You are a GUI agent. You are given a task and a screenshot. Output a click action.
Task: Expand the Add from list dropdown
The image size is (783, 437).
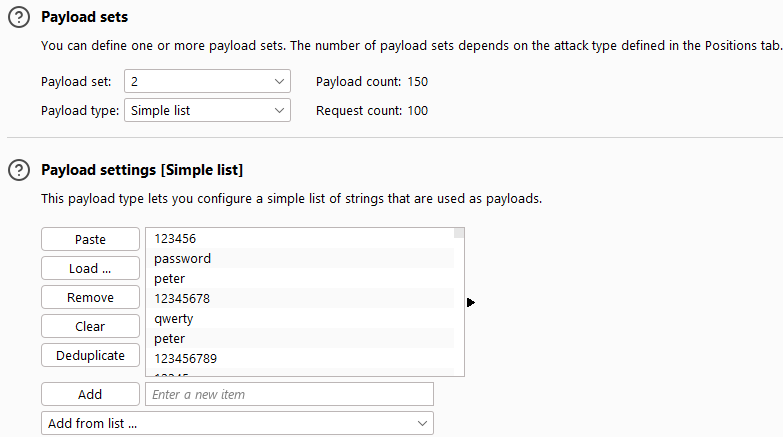pyautogui.click(x=237, y=424)
